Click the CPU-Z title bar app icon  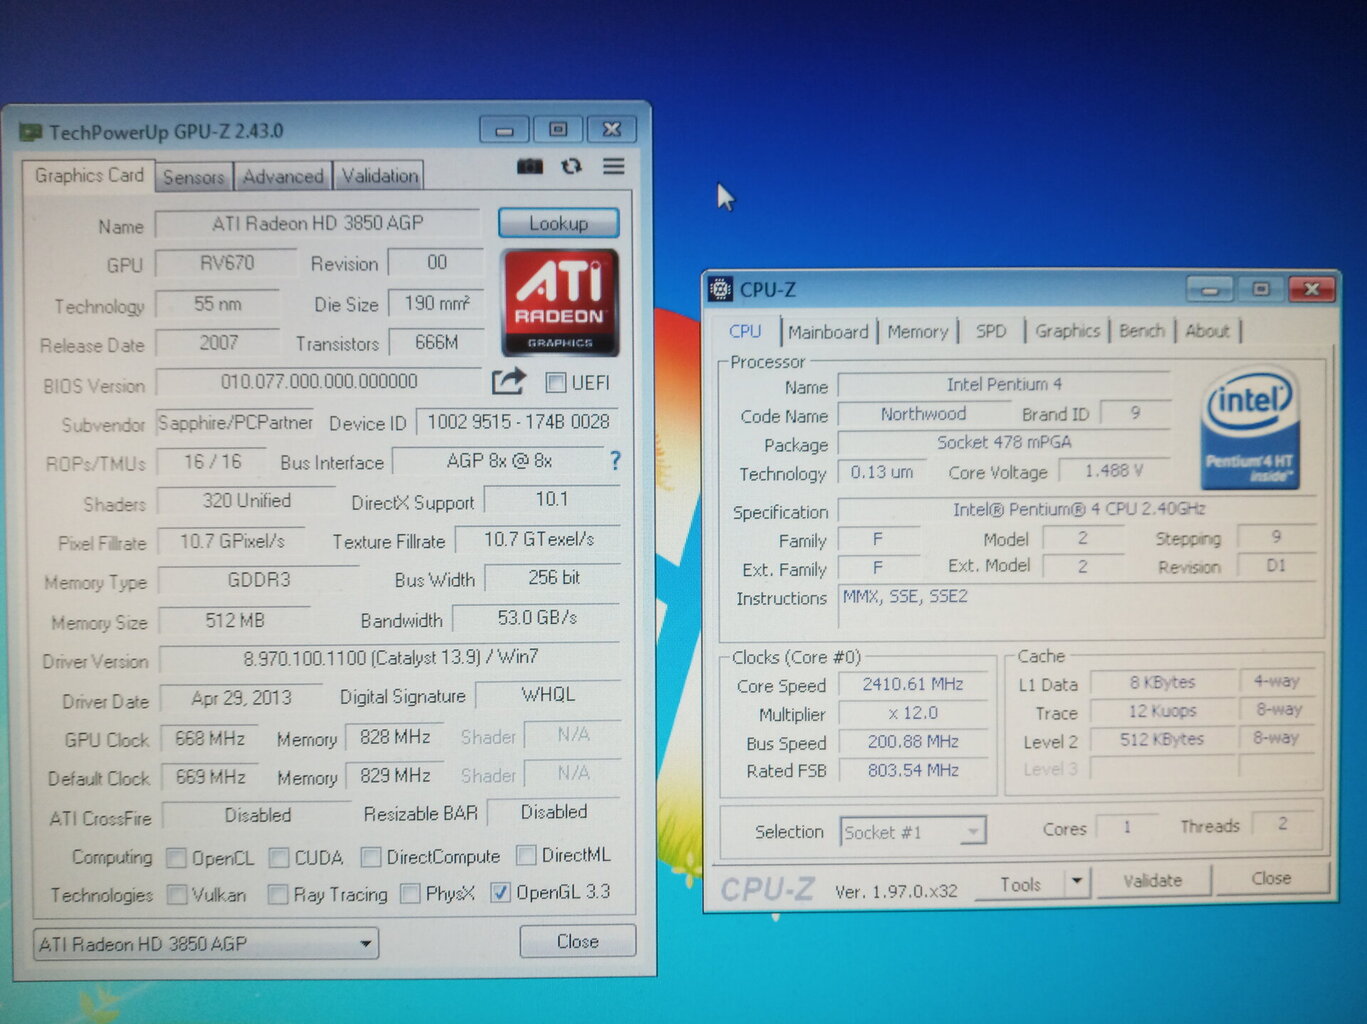(720, 290)
